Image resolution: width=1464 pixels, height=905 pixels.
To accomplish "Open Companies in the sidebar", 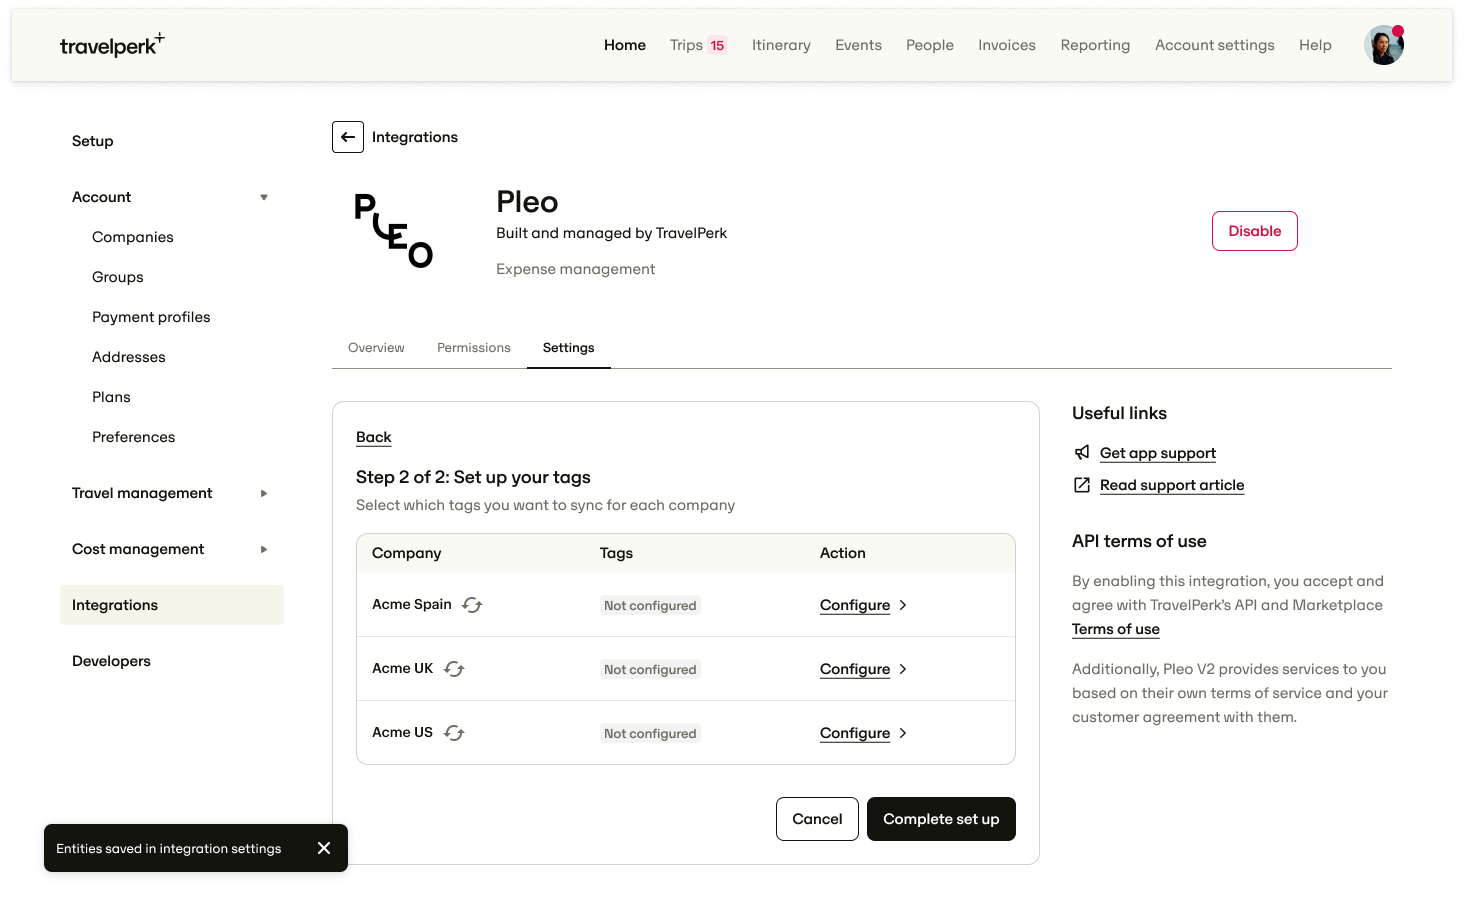I will (133, 237).
